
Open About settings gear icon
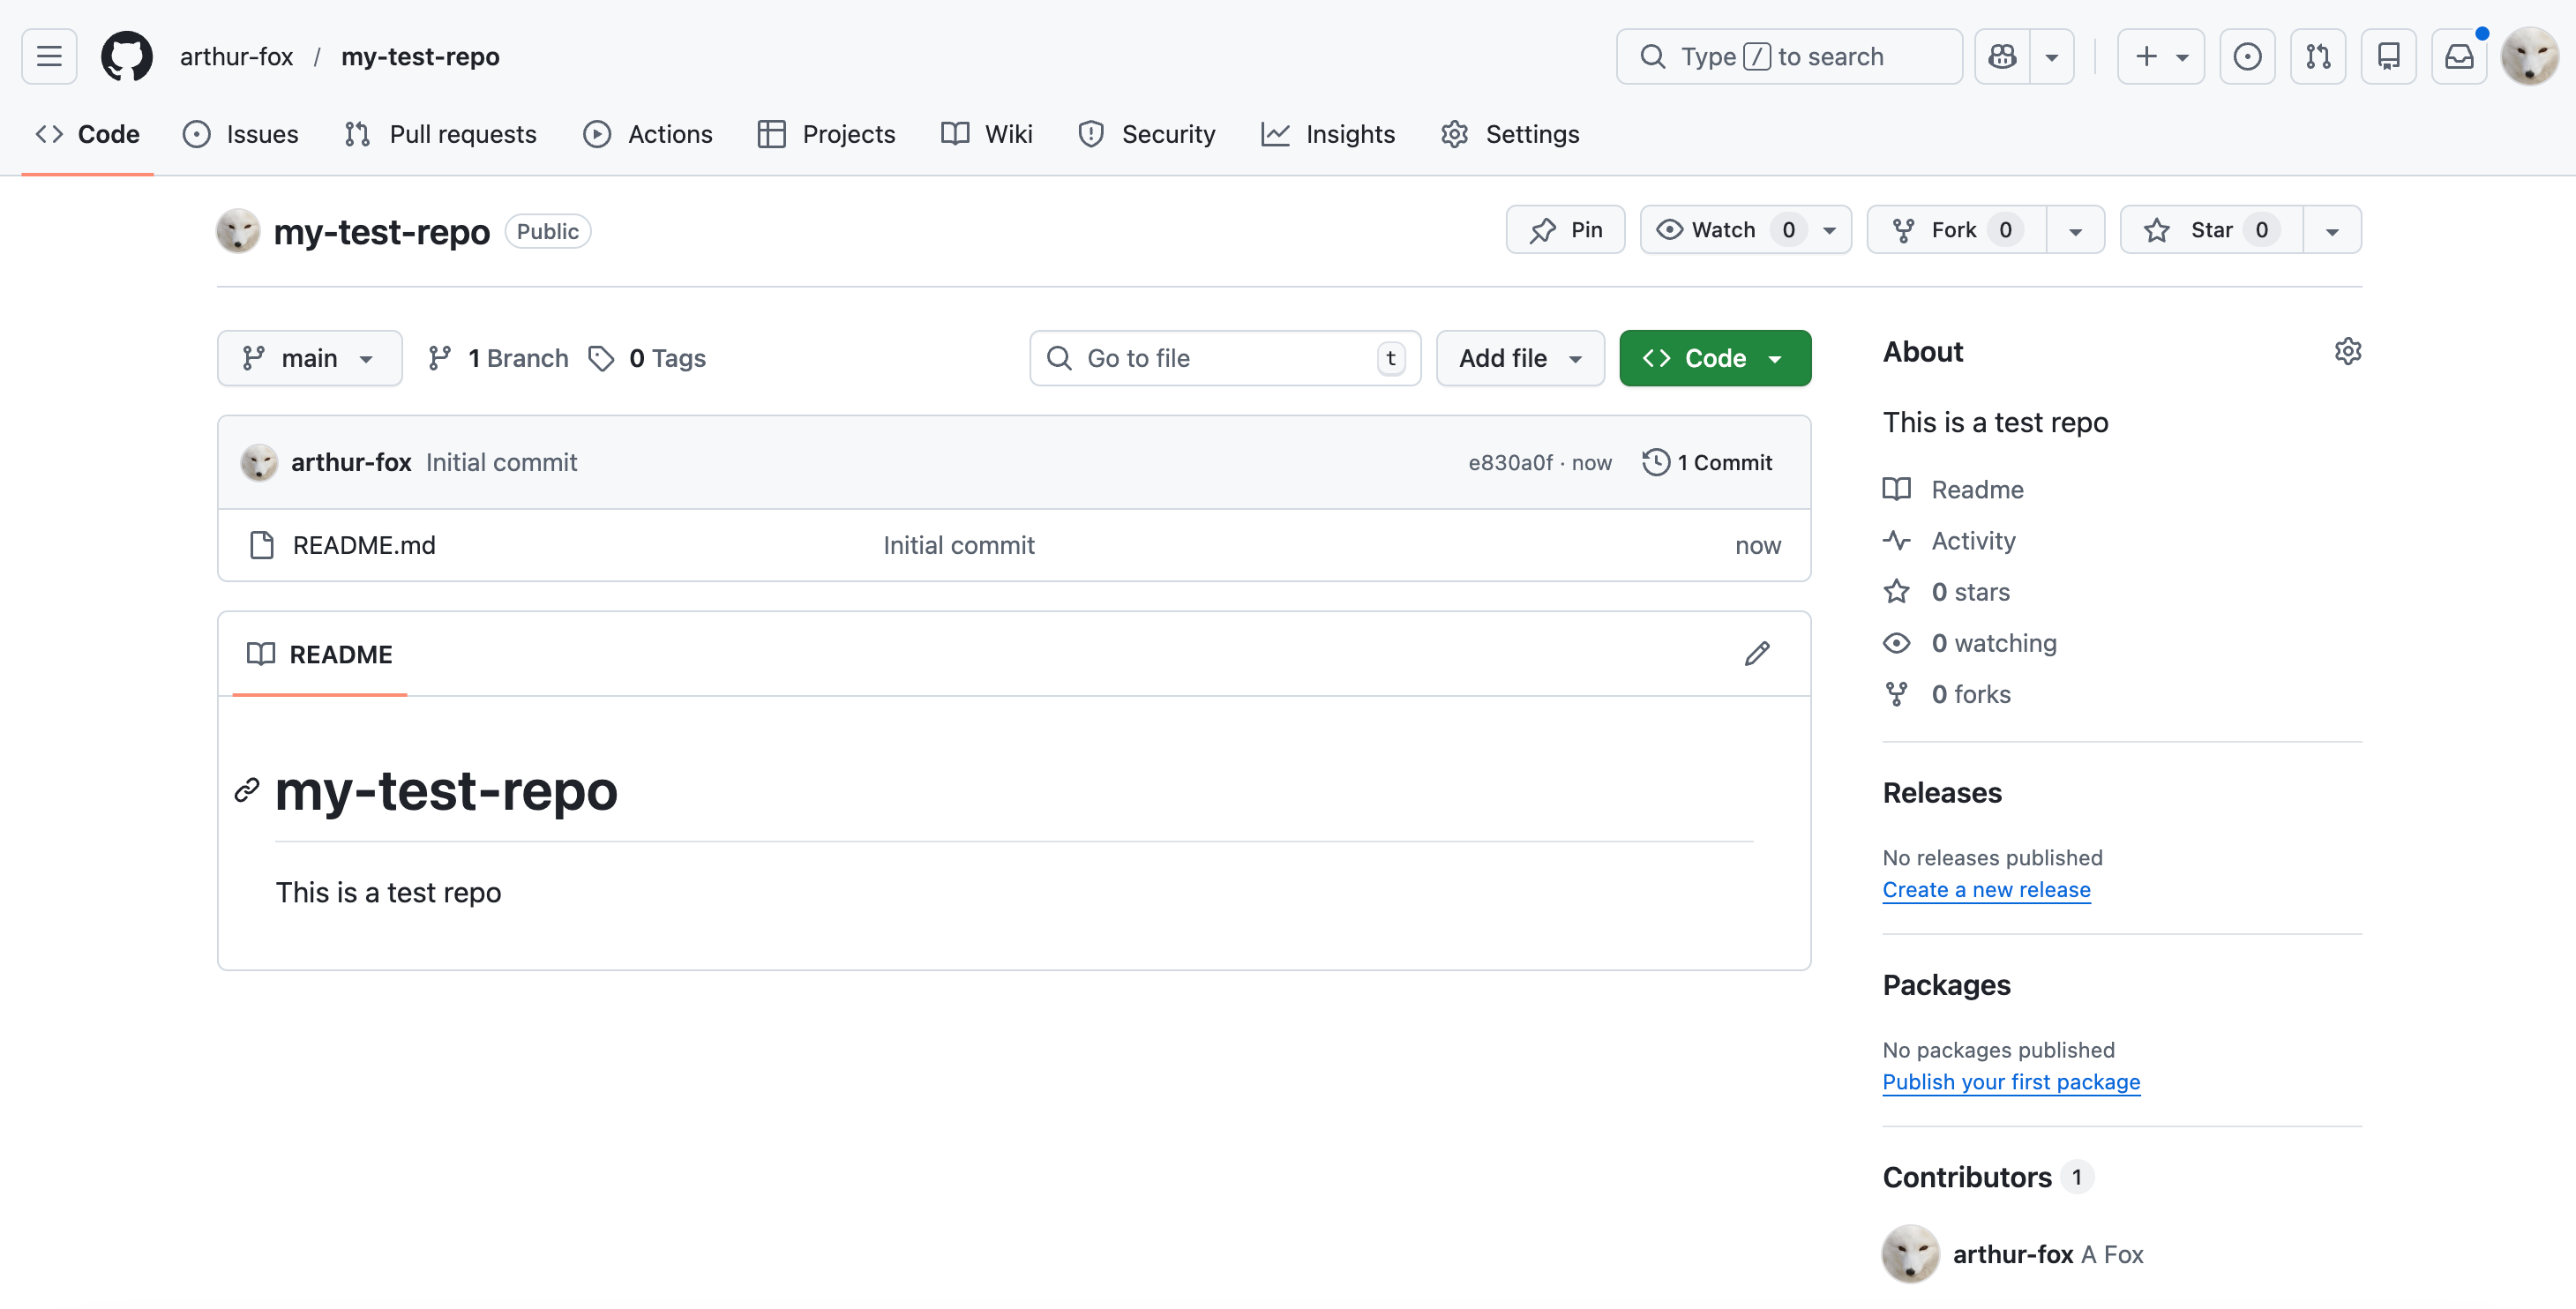pos(2347,352)
